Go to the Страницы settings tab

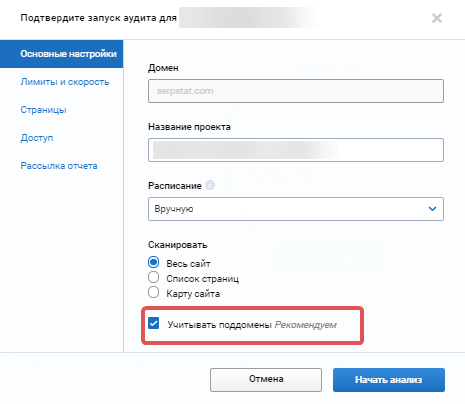click(43, 110)
